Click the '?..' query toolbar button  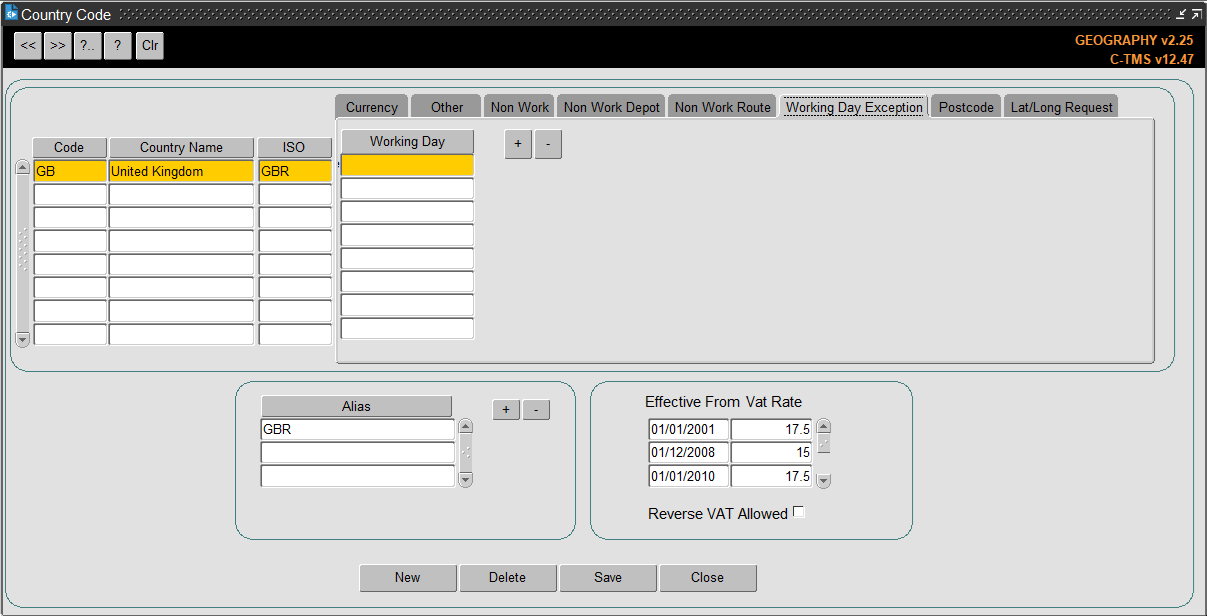click(x=88, y=46)
